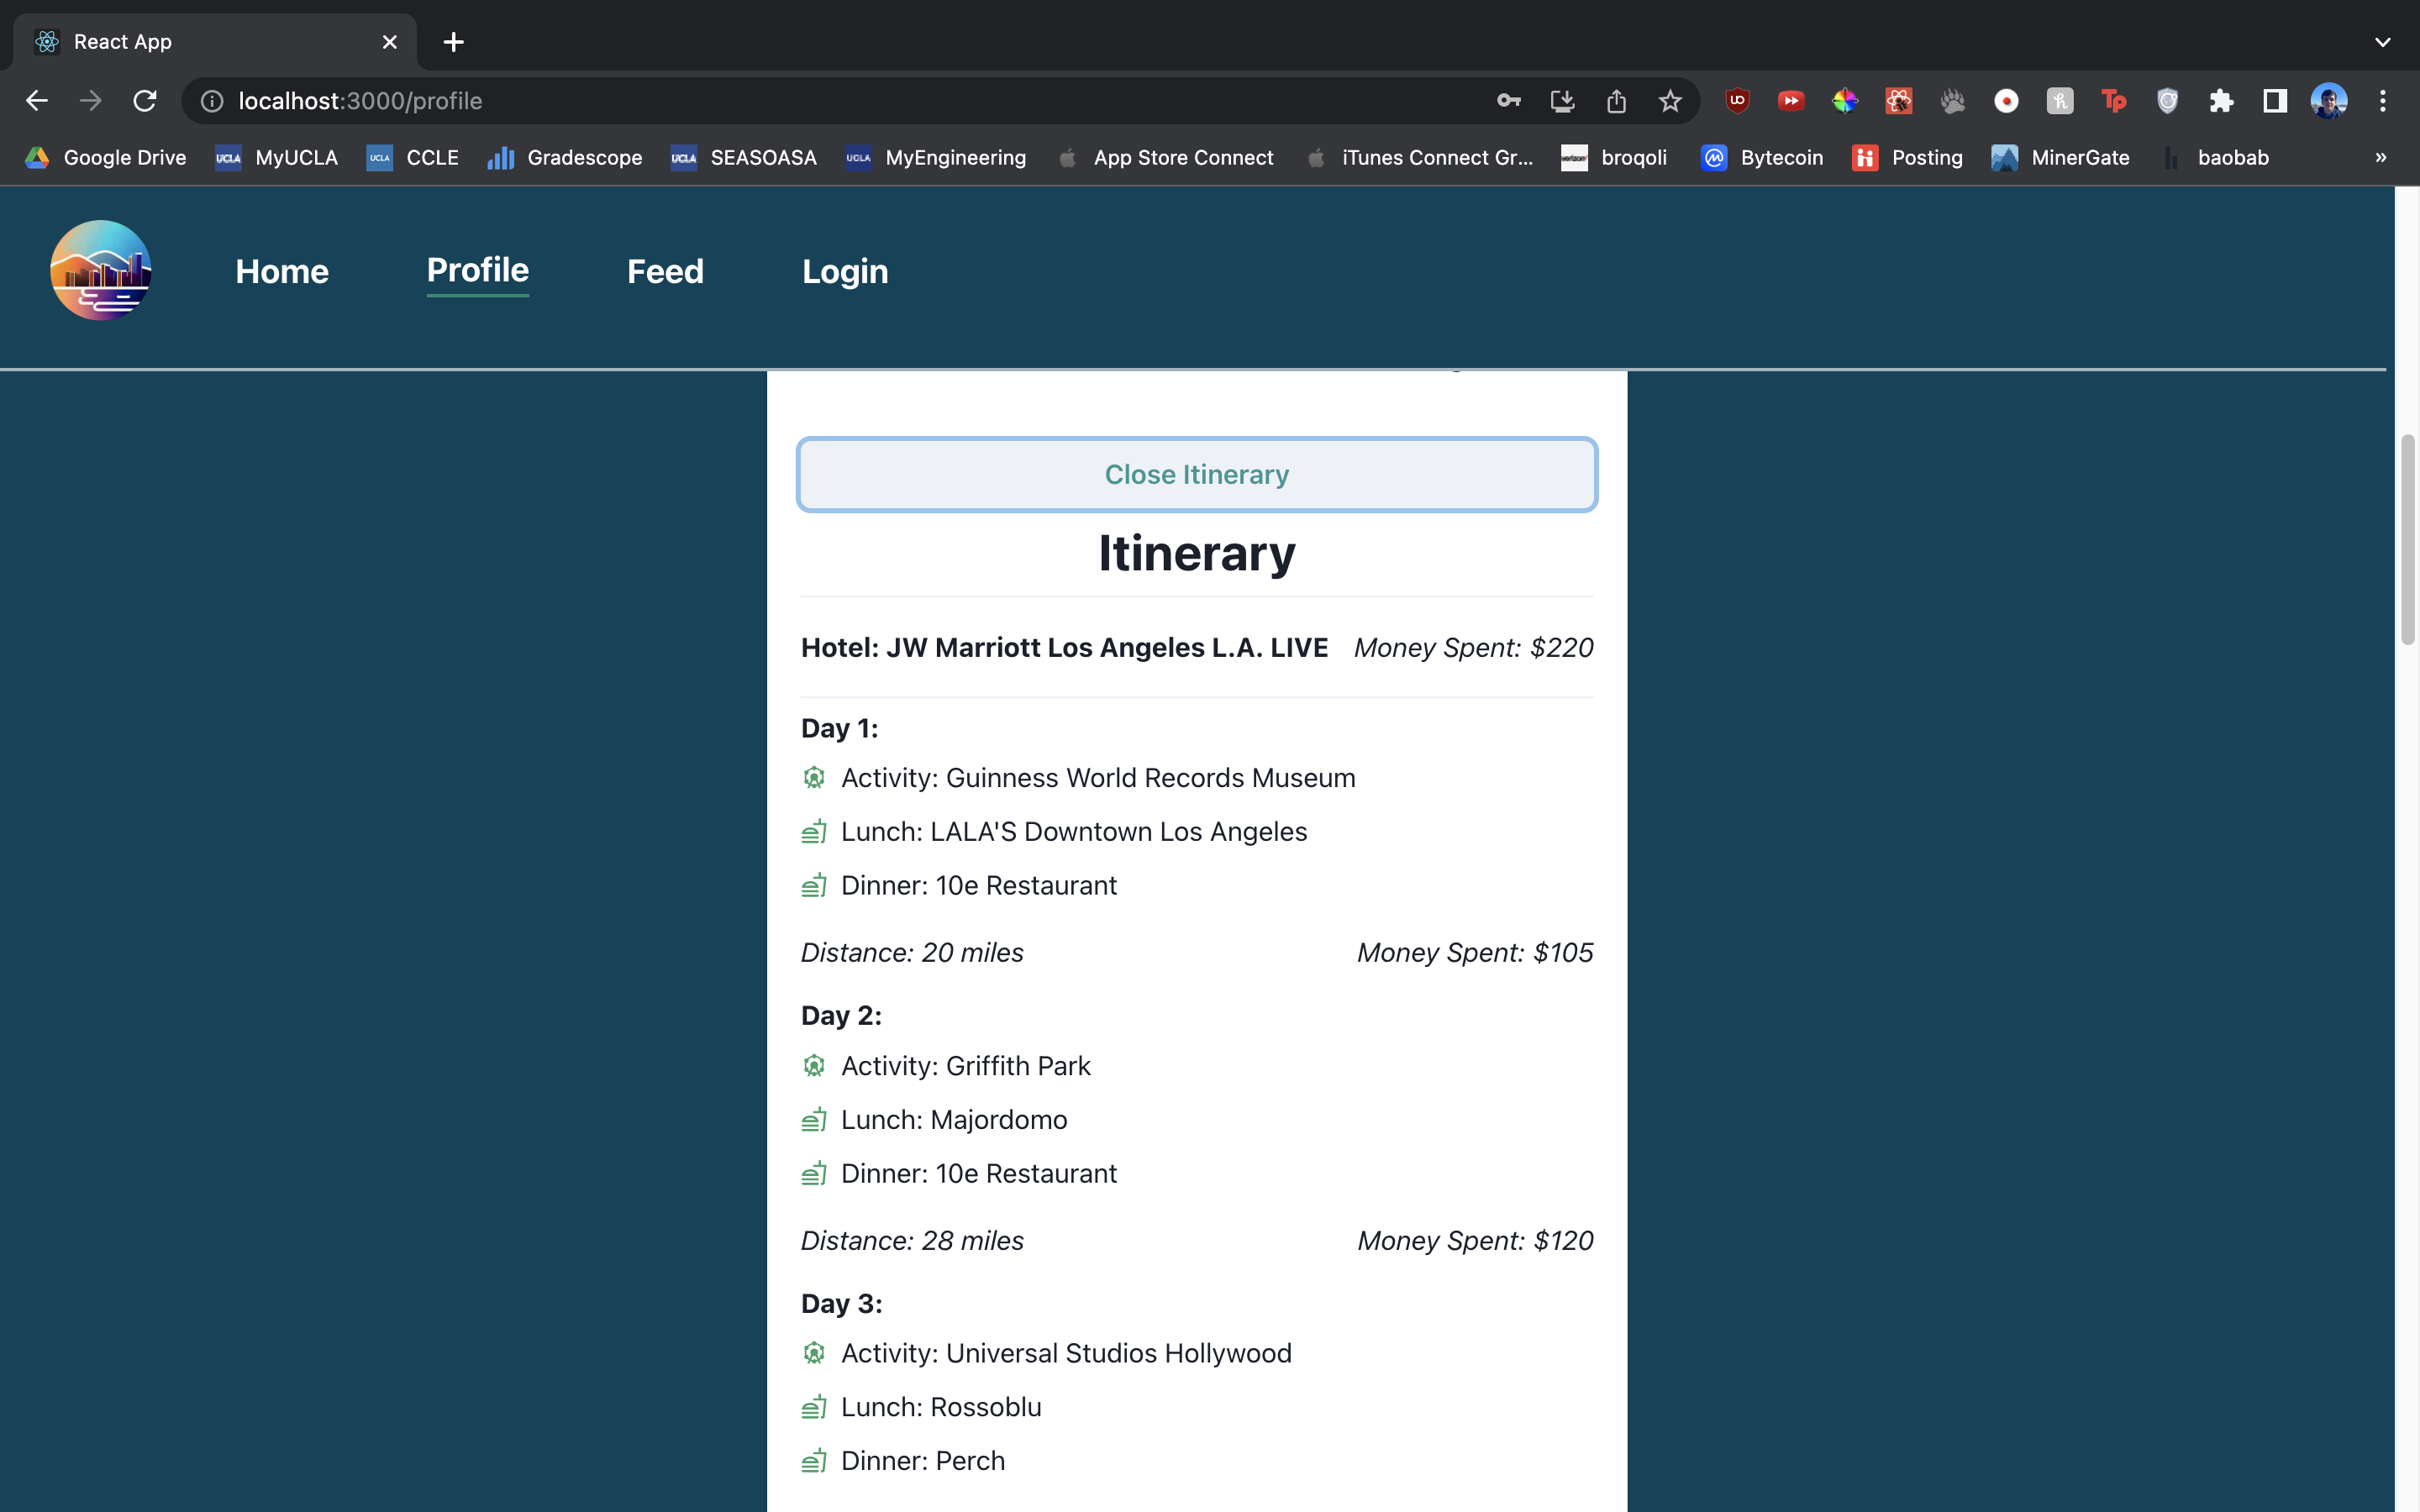Click the page vertical scrollbar thumb
The image size is (2420, 1512).
[x=2407, y=540]
